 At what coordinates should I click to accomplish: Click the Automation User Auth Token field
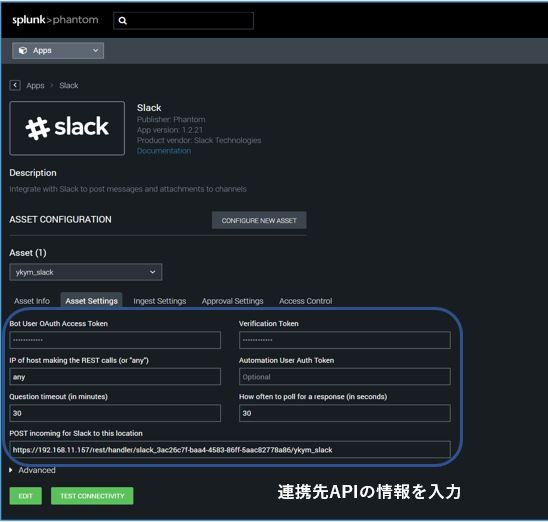[x=345, y=377]
